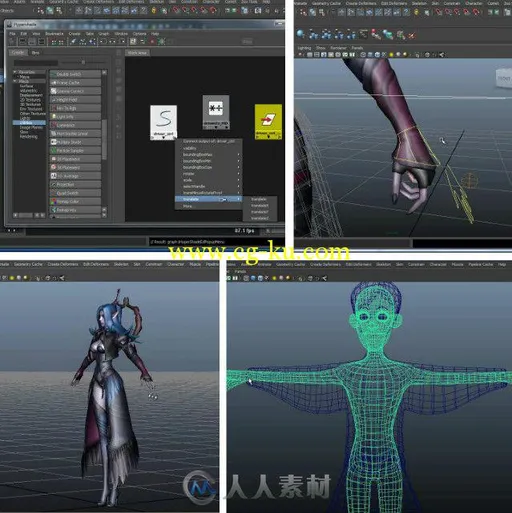Choose translateX in the submenu
Screen dimensions: 512x513
point(260,206)
